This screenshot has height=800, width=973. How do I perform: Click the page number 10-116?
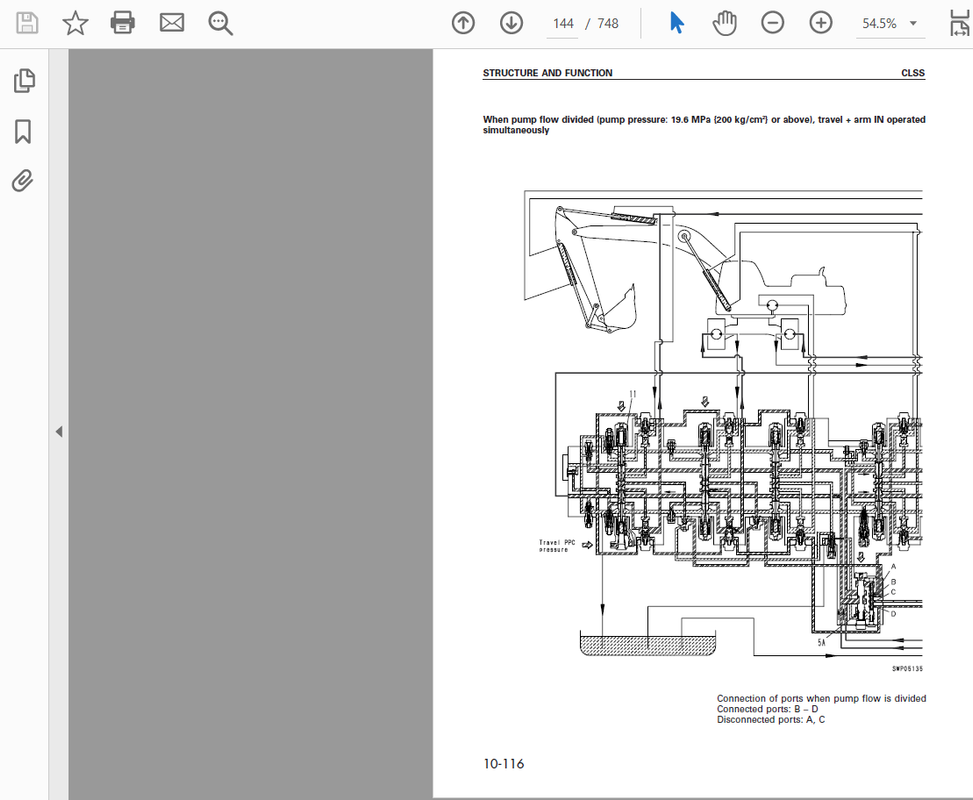coord(504,764)
